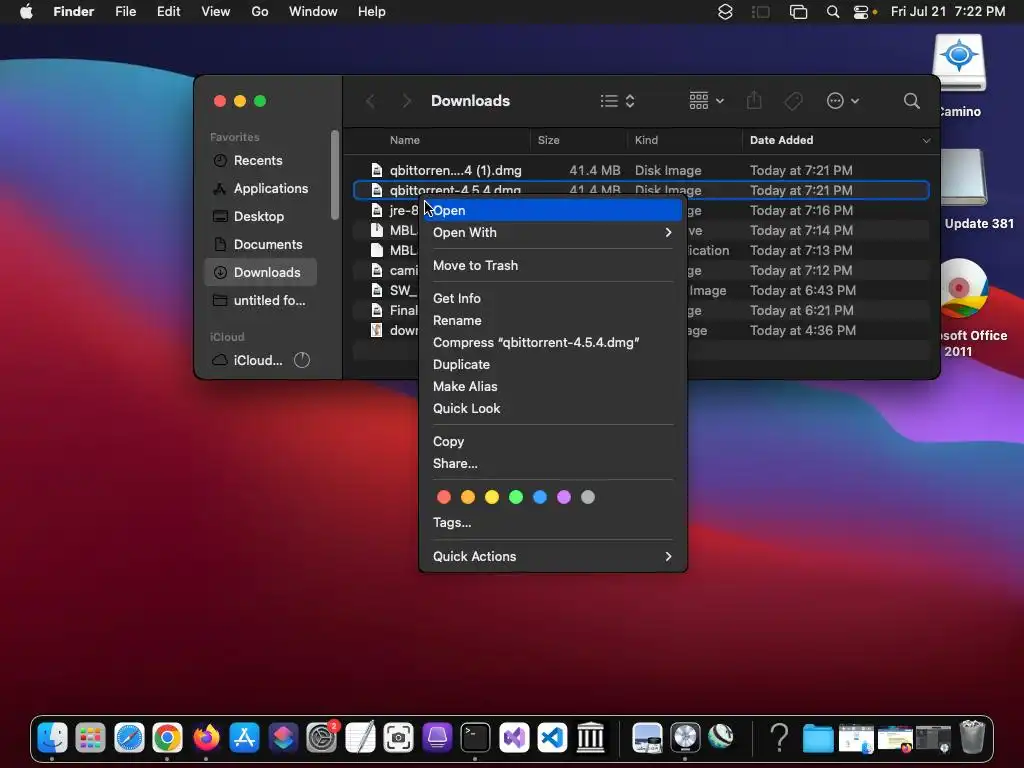Expand the Open With submenu
1024x768 pixels.
pos(552,232)
